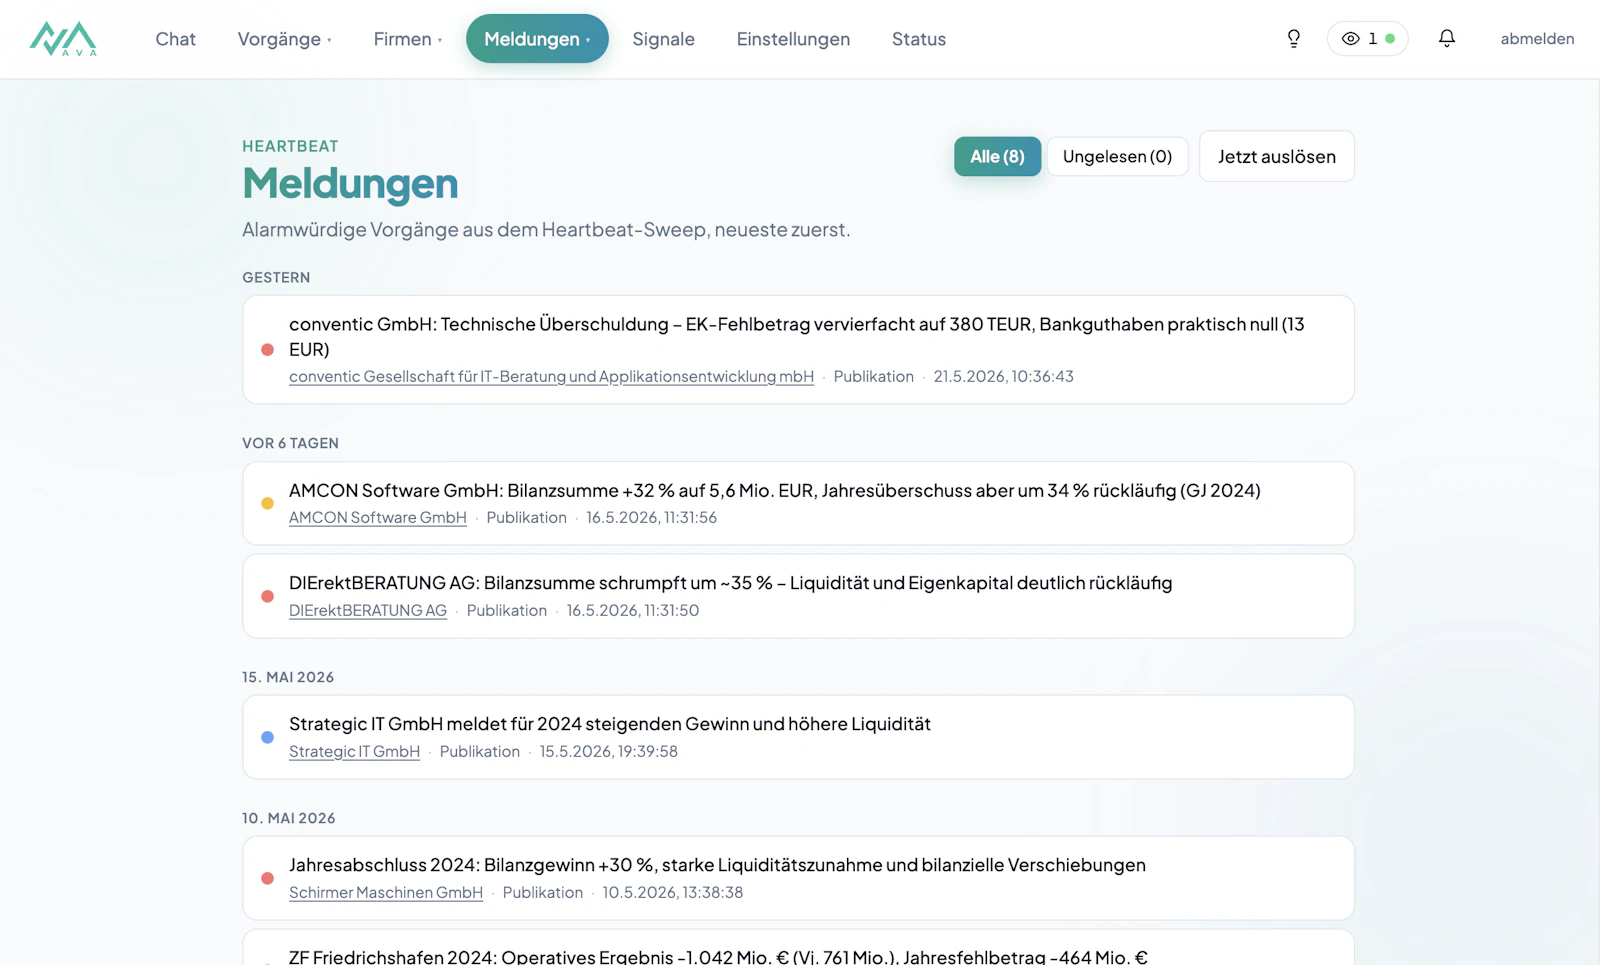Click red status dot of DIErektBERATUNG alert

pos(267,596)
